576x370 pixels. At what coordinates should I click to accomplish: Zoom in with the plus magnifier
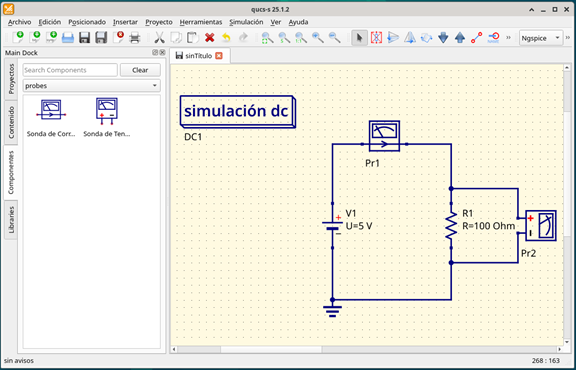click(317, 37)
